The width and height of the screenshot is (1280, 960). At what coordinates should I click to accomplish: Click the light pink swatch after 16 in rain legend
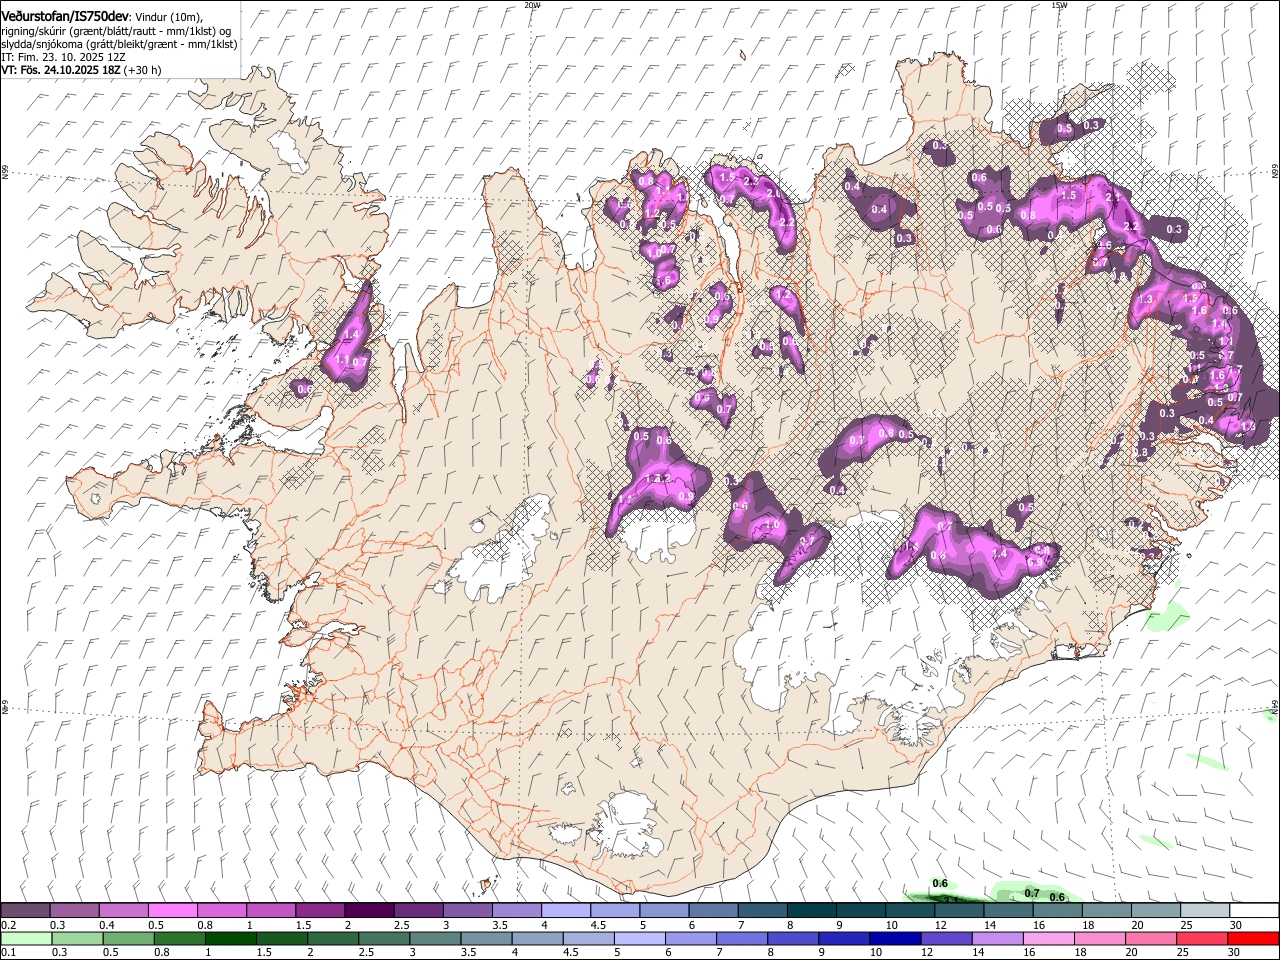(1050, 938)
